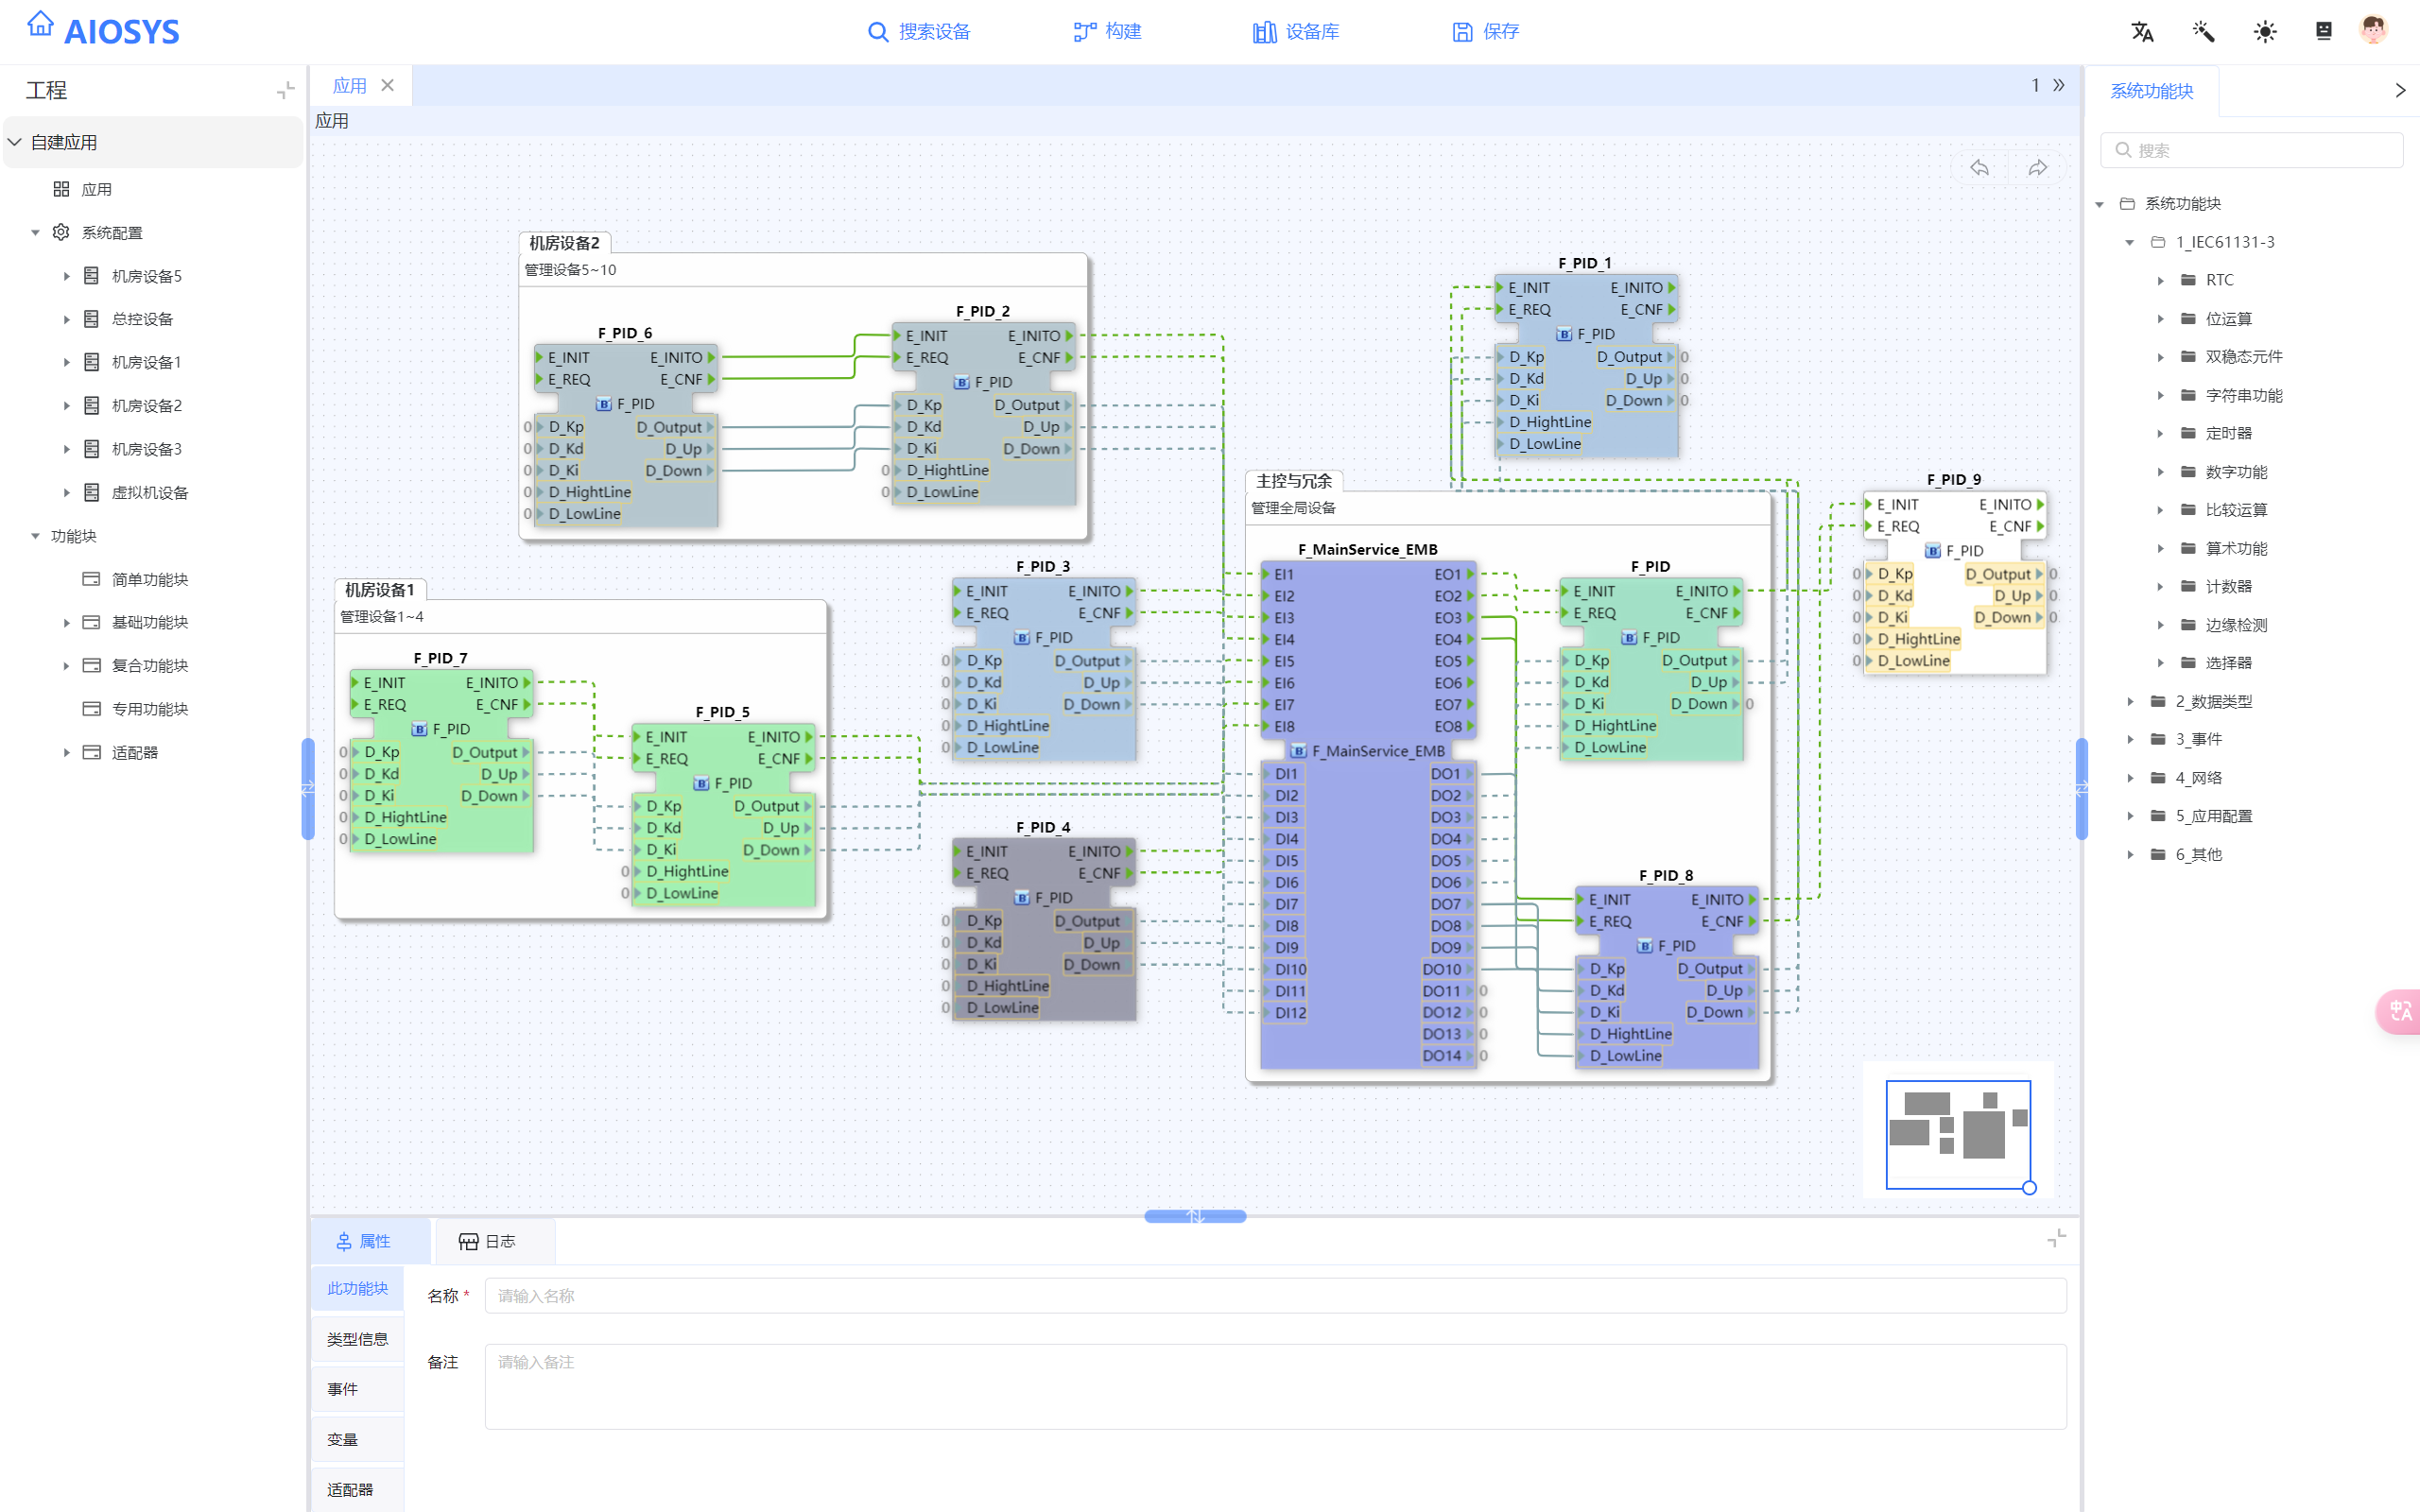The width and height of the screenshot is (2420, 1512).
Task: Click the device library 设备库 icon
Action: coord(1265,32)
